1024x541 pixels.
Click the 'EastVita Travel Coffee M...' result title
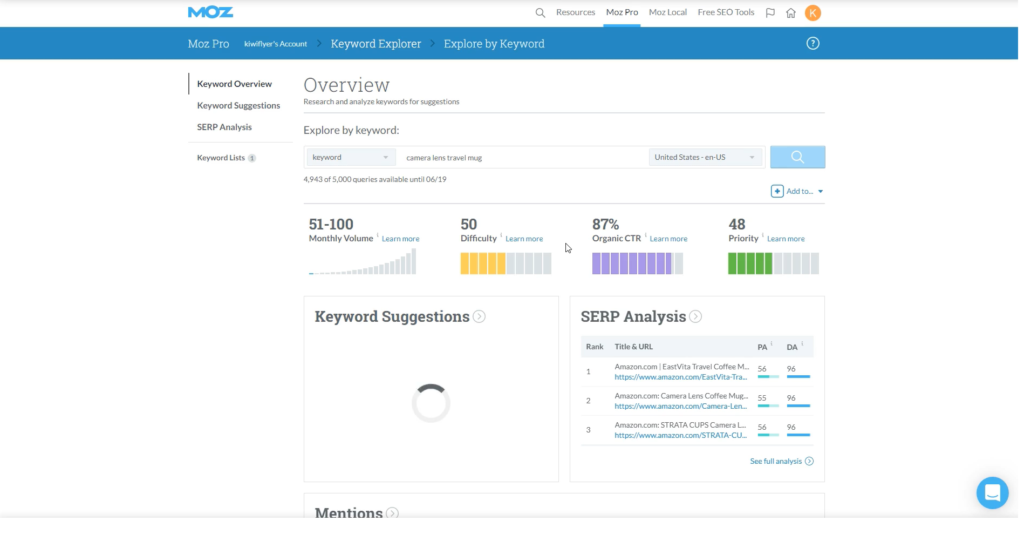pos(682,367)
